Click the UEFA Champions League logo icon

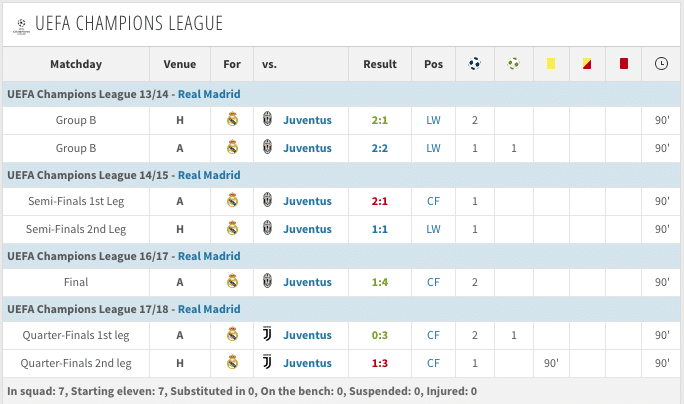17,24
